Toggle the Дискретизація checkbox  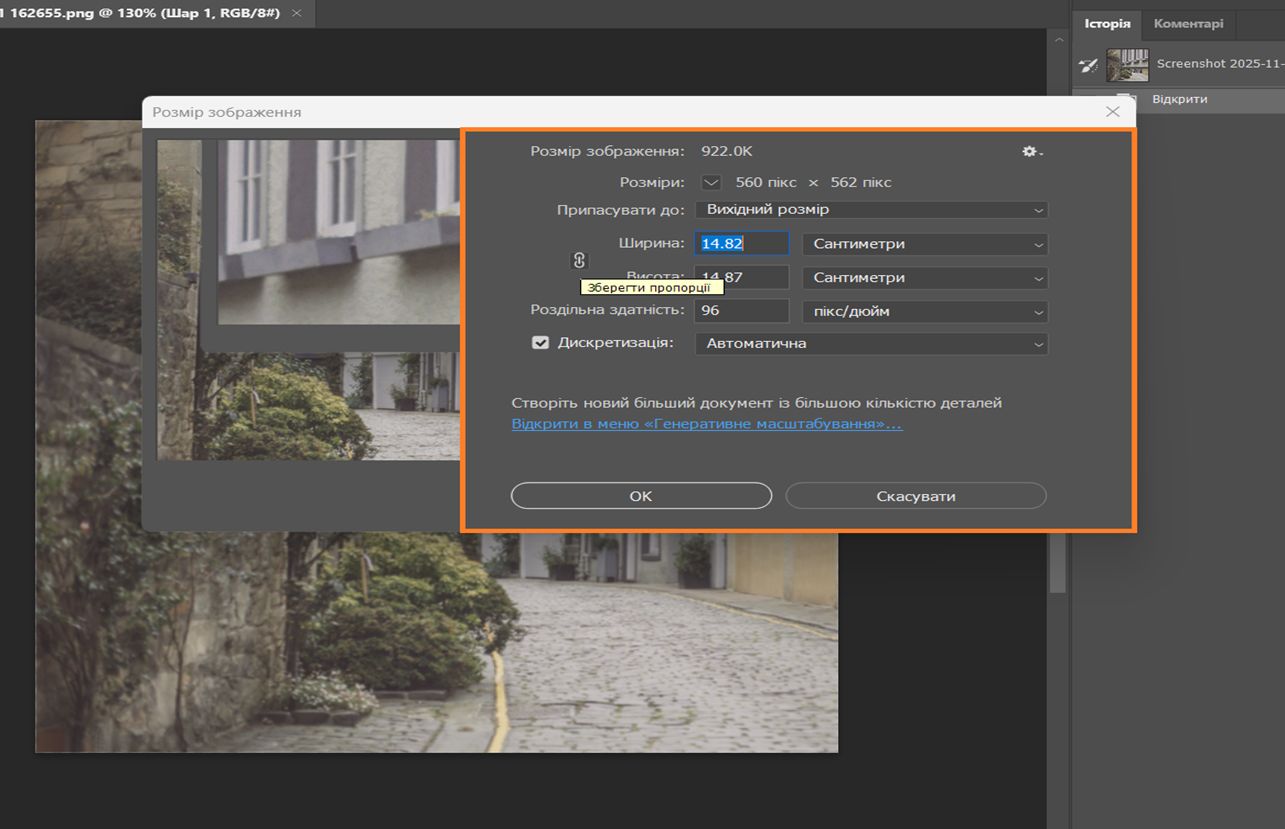click(540, 343)
